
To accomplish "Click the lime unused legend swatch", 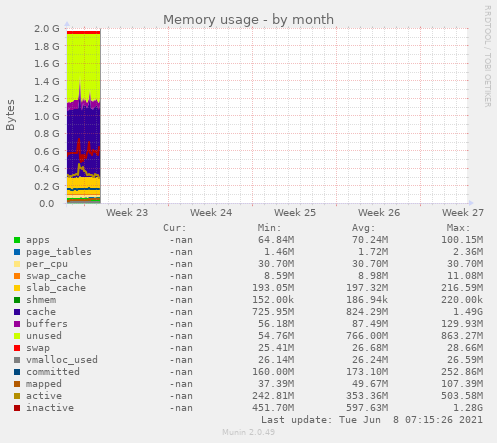I will pyautogui.click(x=17, y=336).
